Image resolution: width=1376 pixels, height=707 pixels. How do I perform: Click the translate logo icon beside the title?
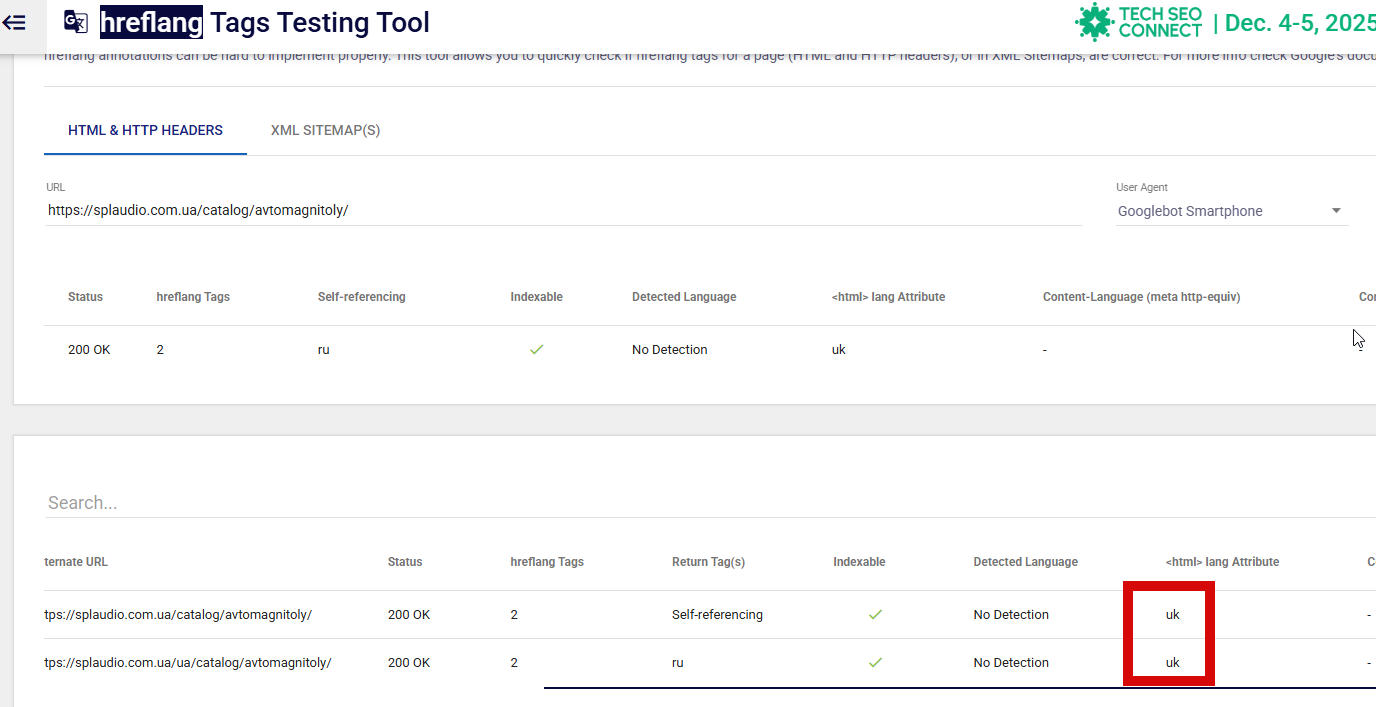(x=76, y=22)
